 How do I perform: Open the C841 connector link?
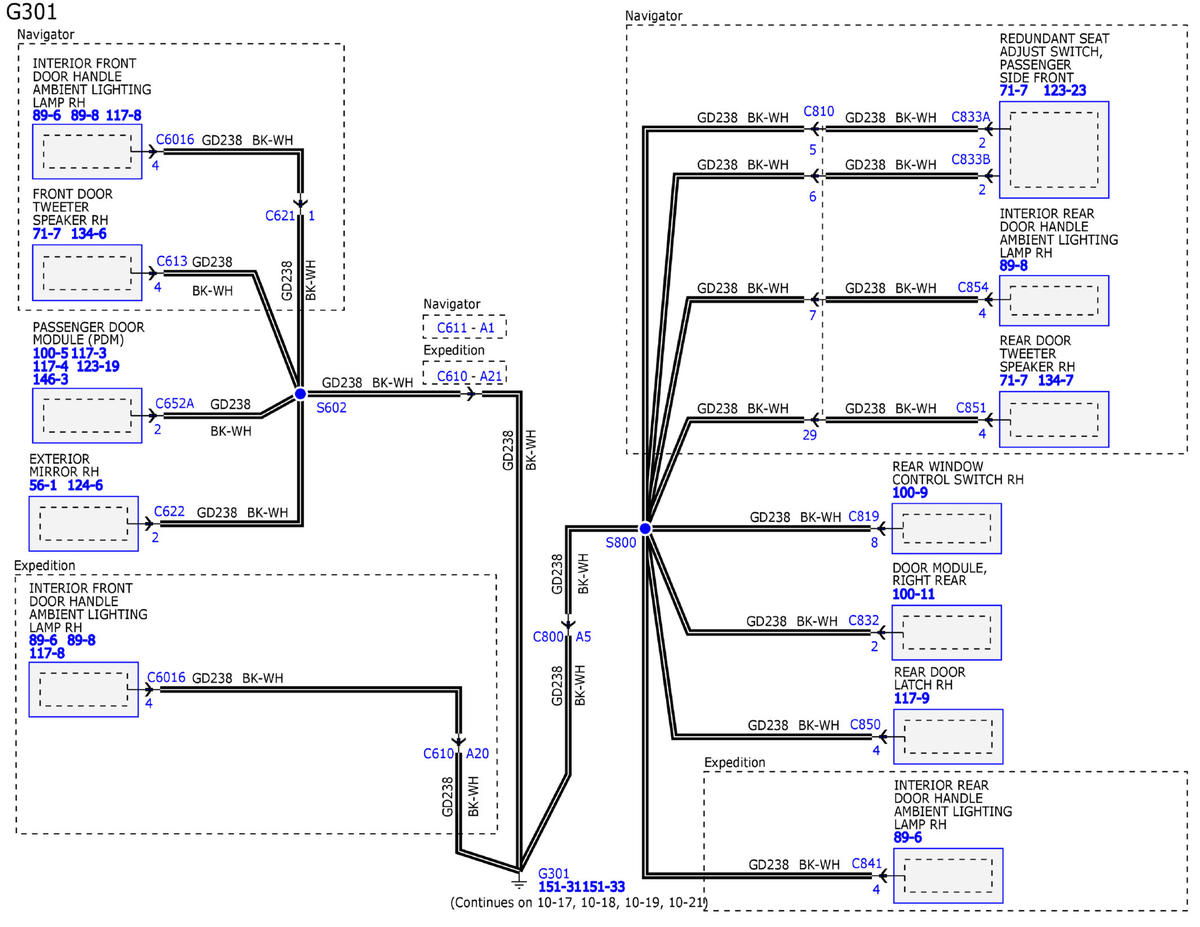coord(866,862)
